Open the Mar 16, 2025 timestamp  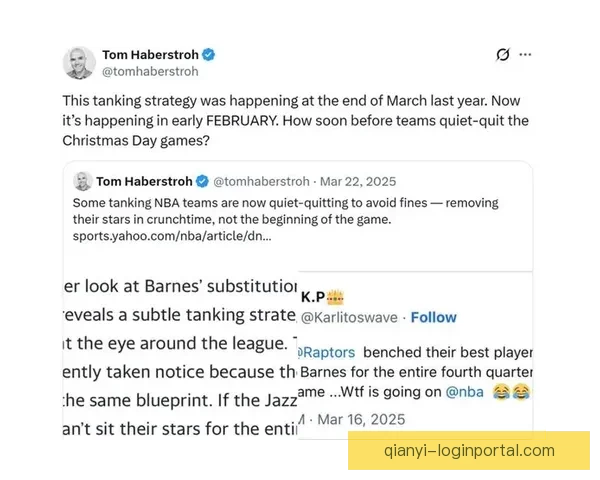343,419
